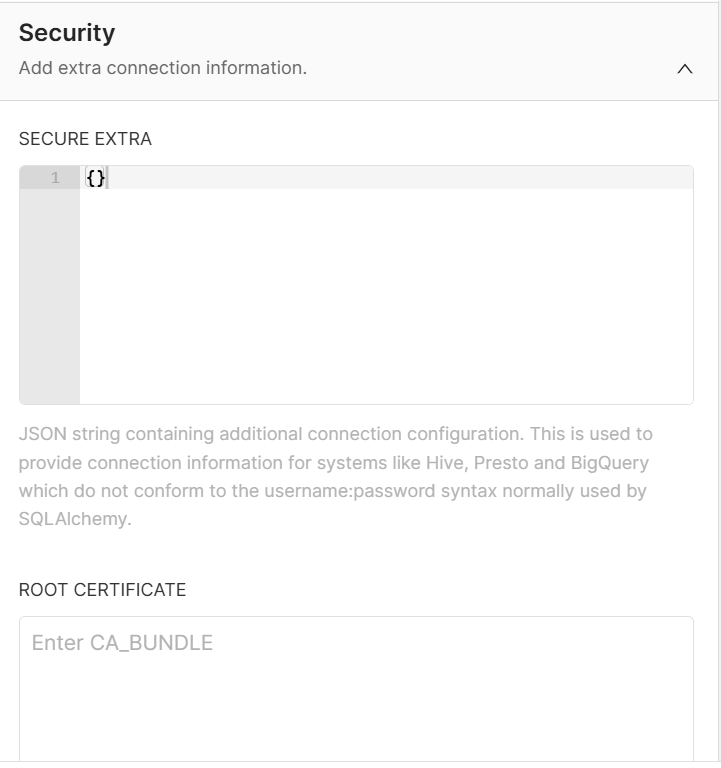Click the ROOT CERTIFICATE field label
This screenshot has height=768, width=721.
(102, 590)
